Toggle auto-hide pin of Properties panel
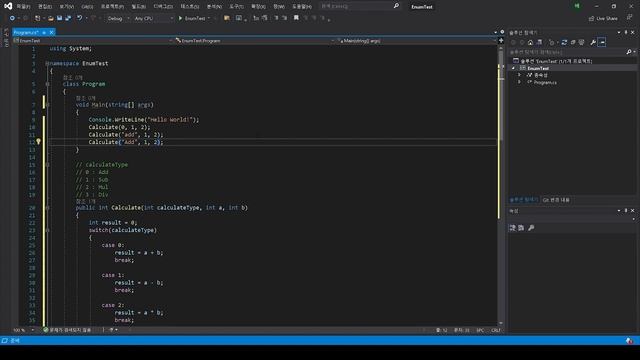 click(626, 211)
